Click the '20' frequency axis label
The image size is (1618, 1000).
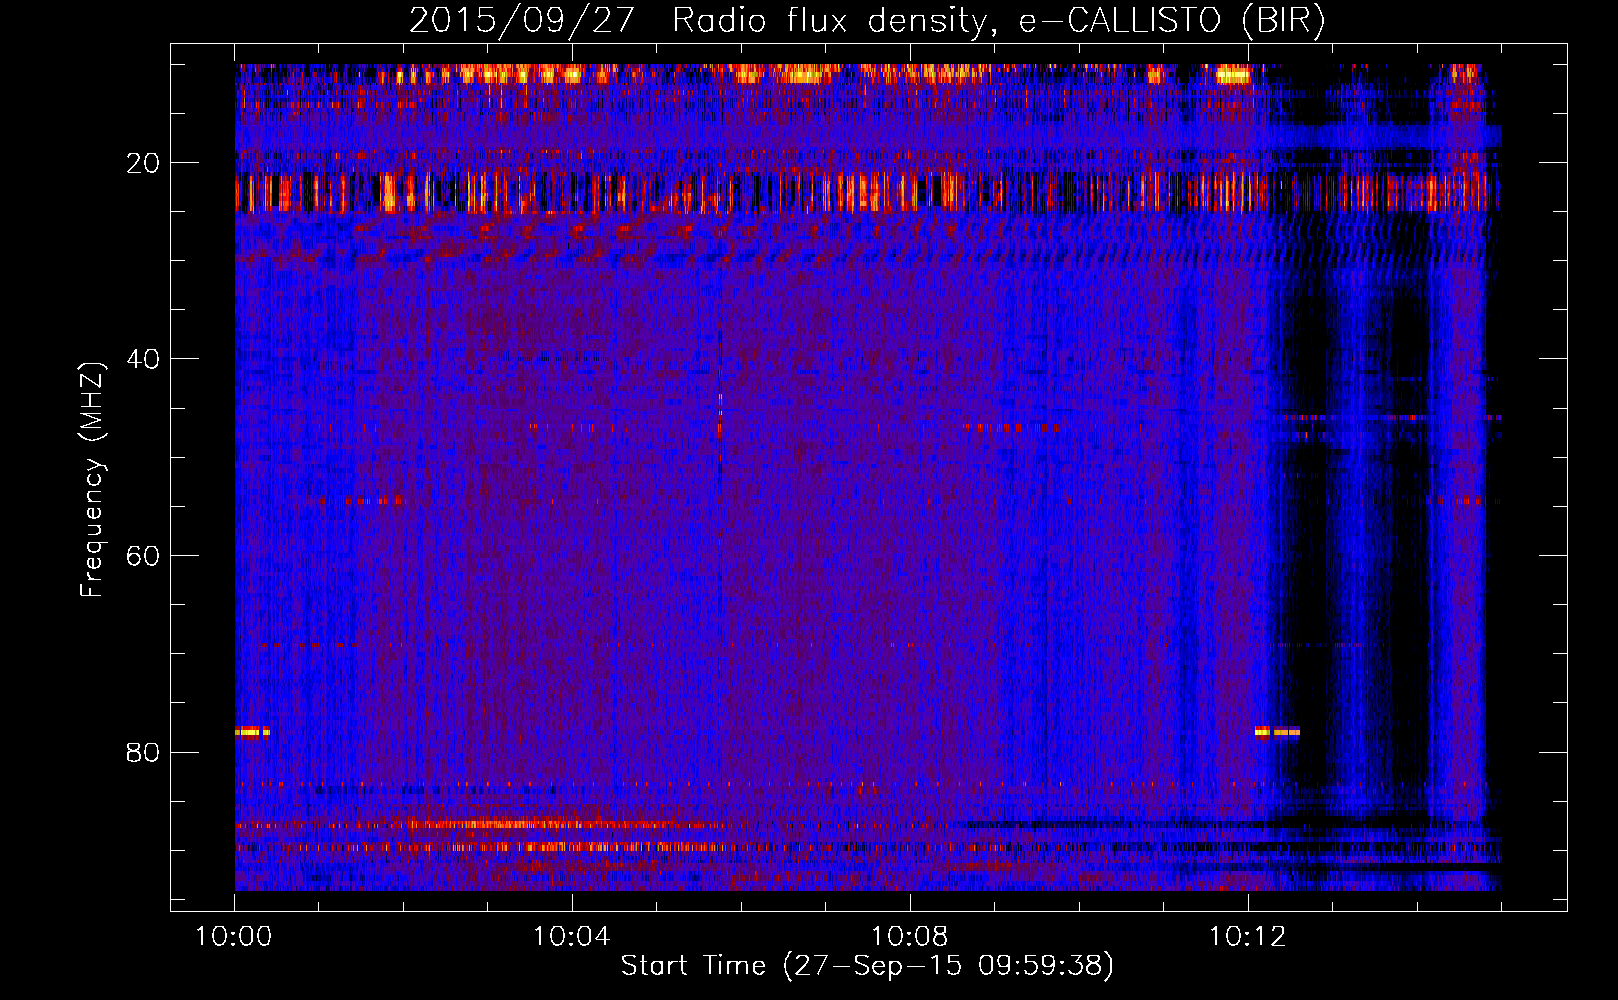tap(143, 163)
